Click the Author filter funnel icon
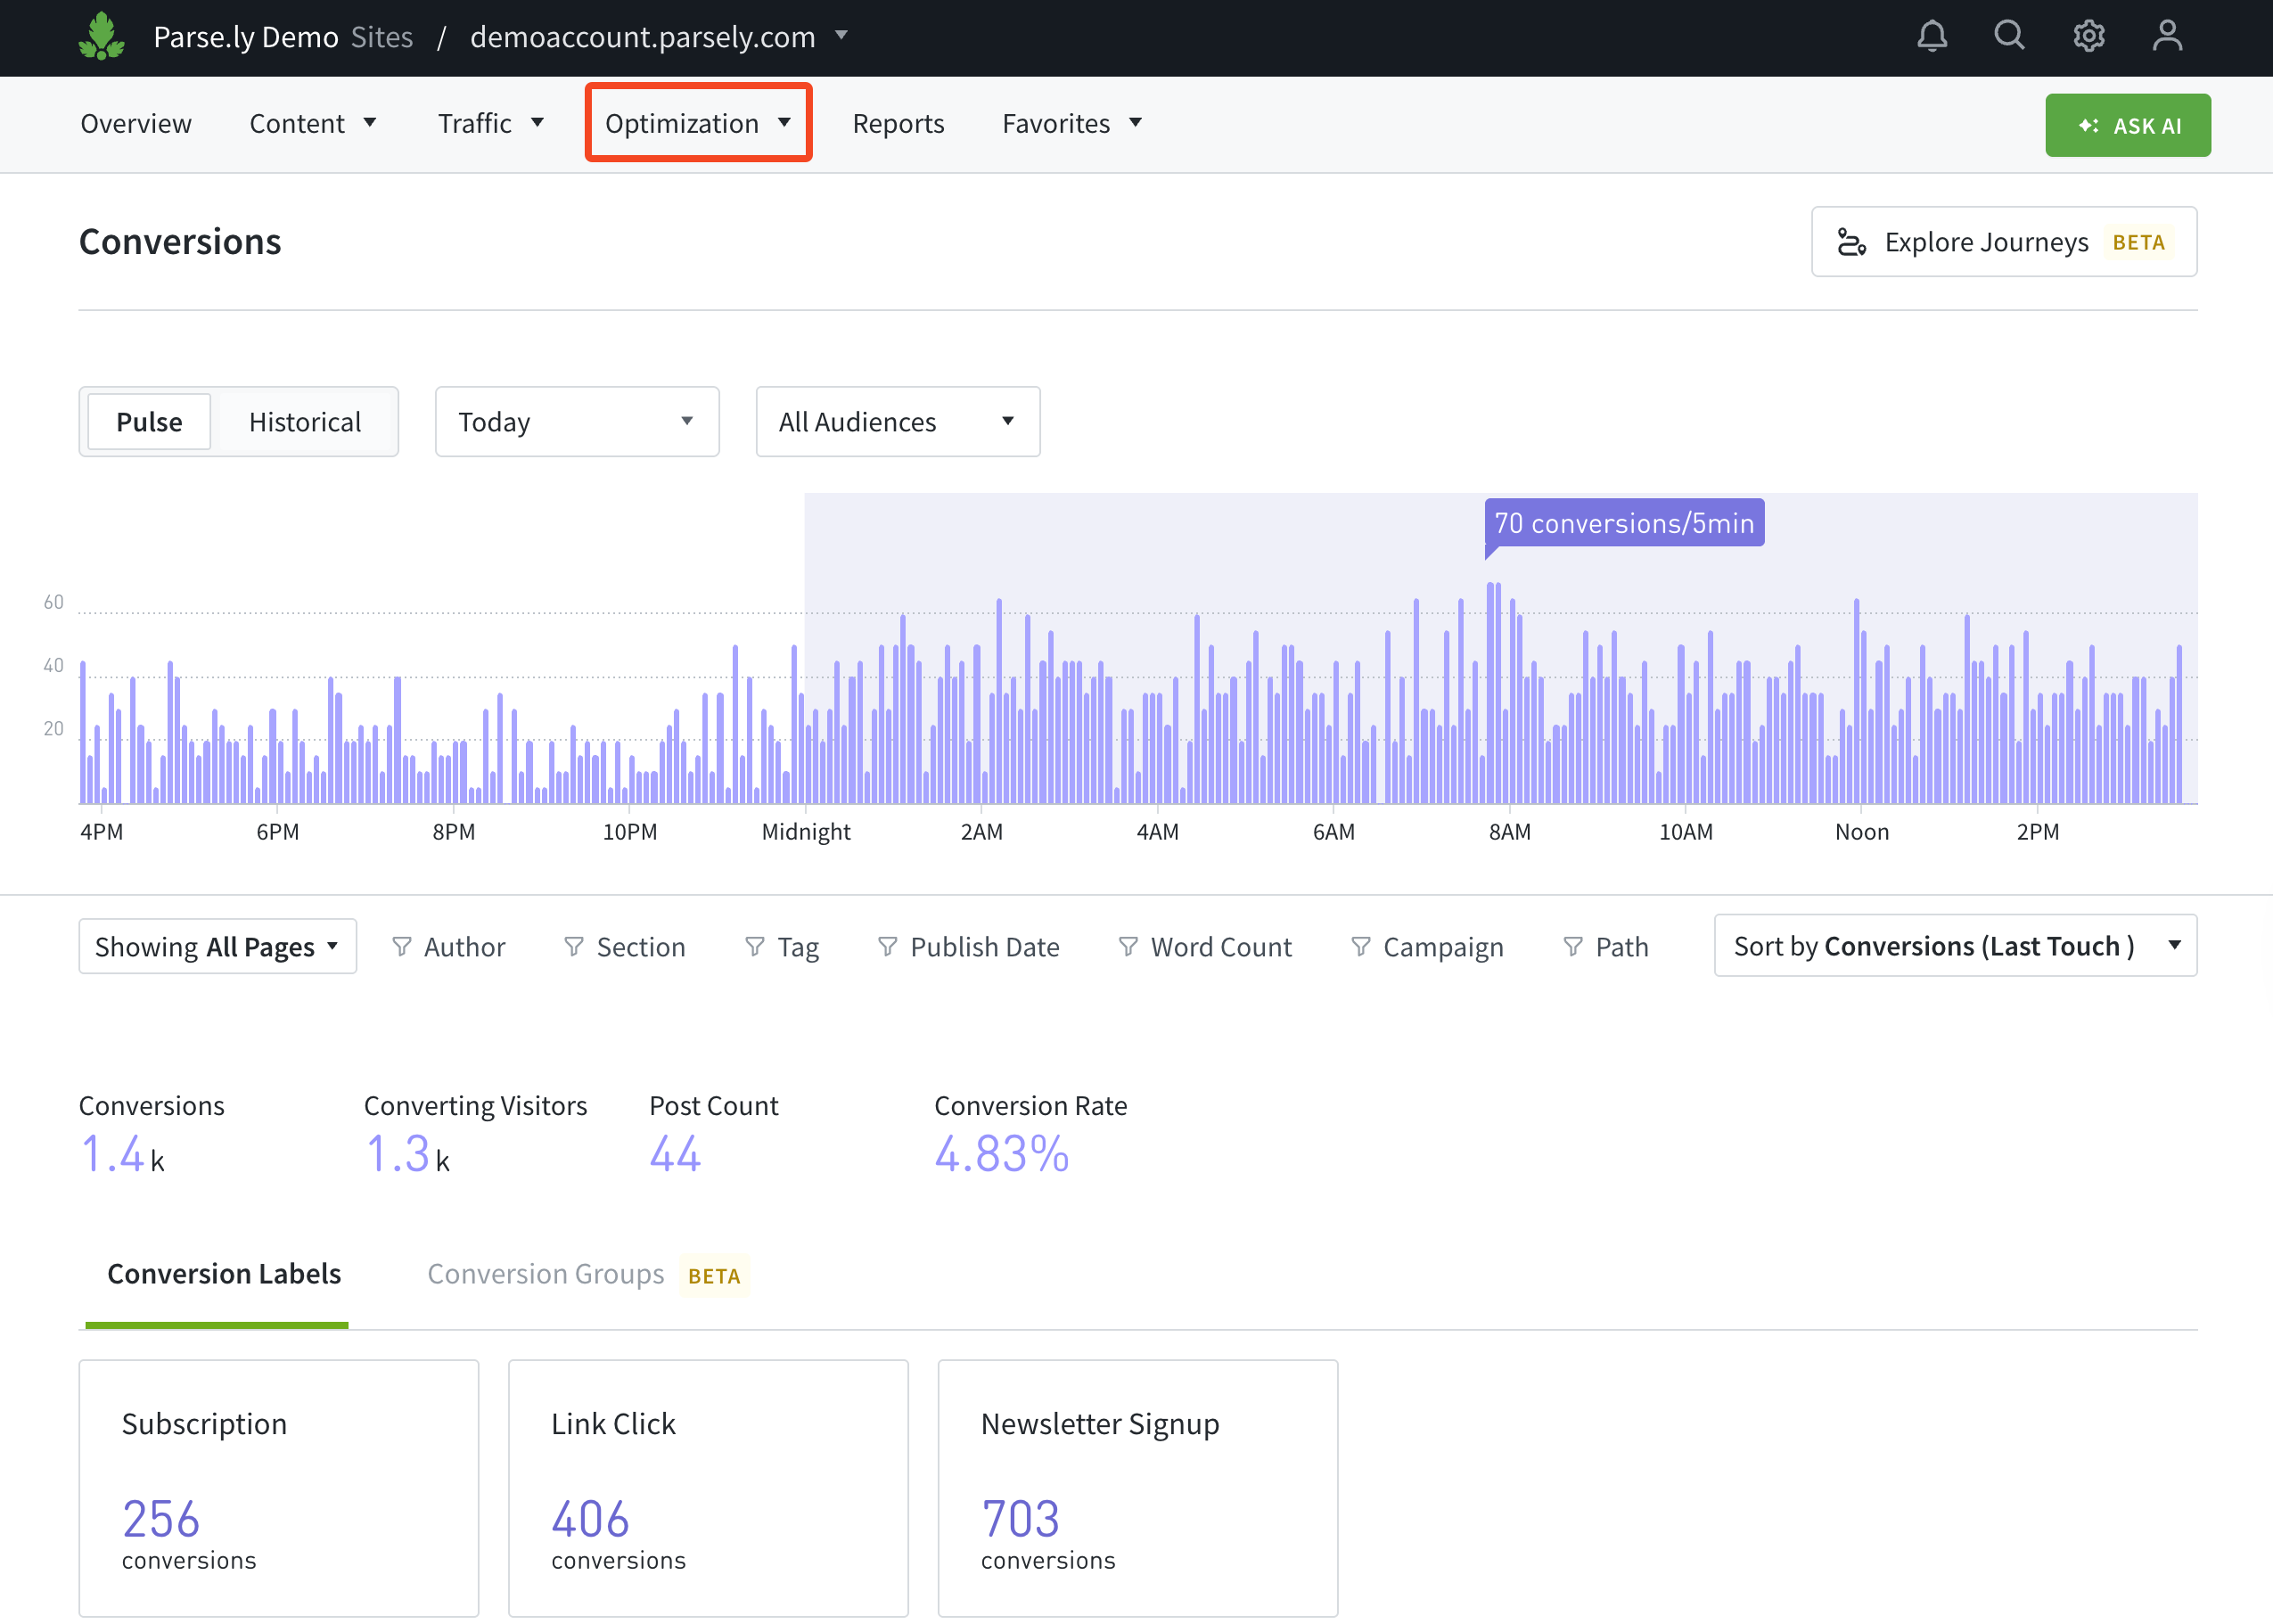This screenshot has width=2273, height=1624. [x=401, y=946]
